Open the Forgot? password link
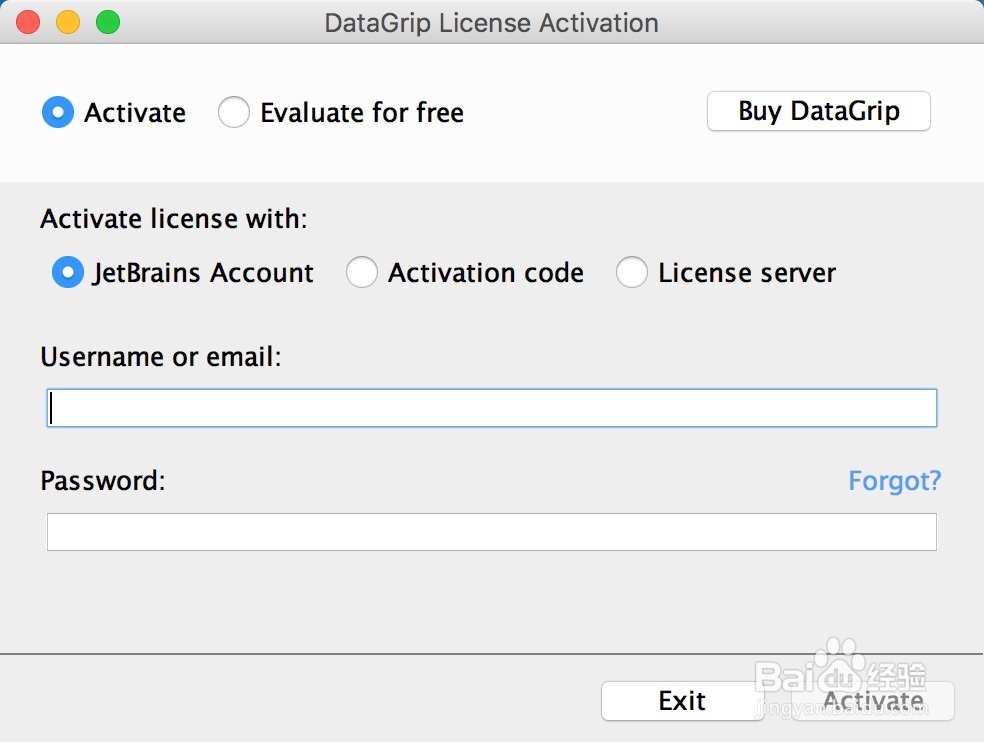The height and width of the screenshot is (742, 984). pyautogui.click(x=894, y=481)
